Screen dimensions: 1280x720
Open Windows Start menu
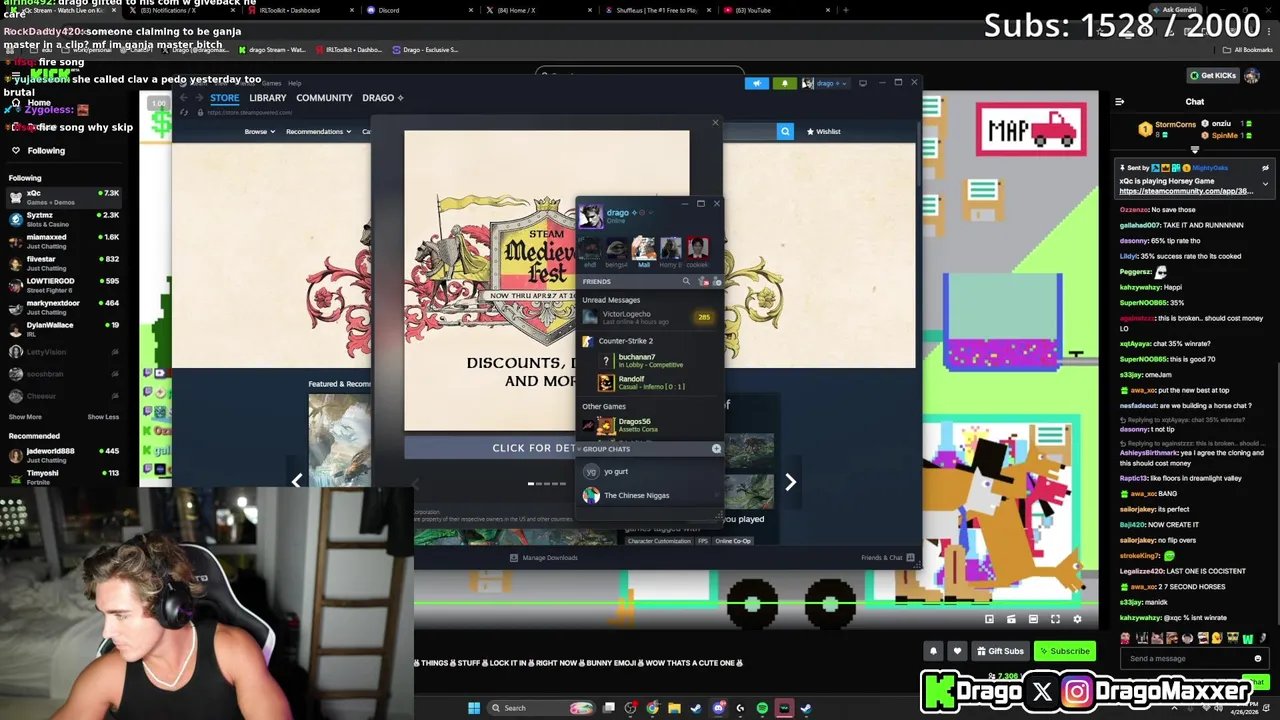pyautogui.click(x=474, y=708)
